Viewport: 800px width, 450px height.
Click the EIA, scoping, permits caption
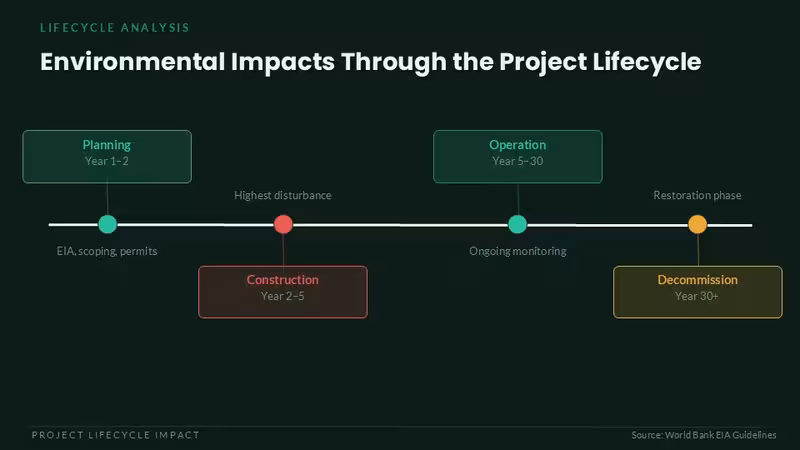[x=107, y=251]
